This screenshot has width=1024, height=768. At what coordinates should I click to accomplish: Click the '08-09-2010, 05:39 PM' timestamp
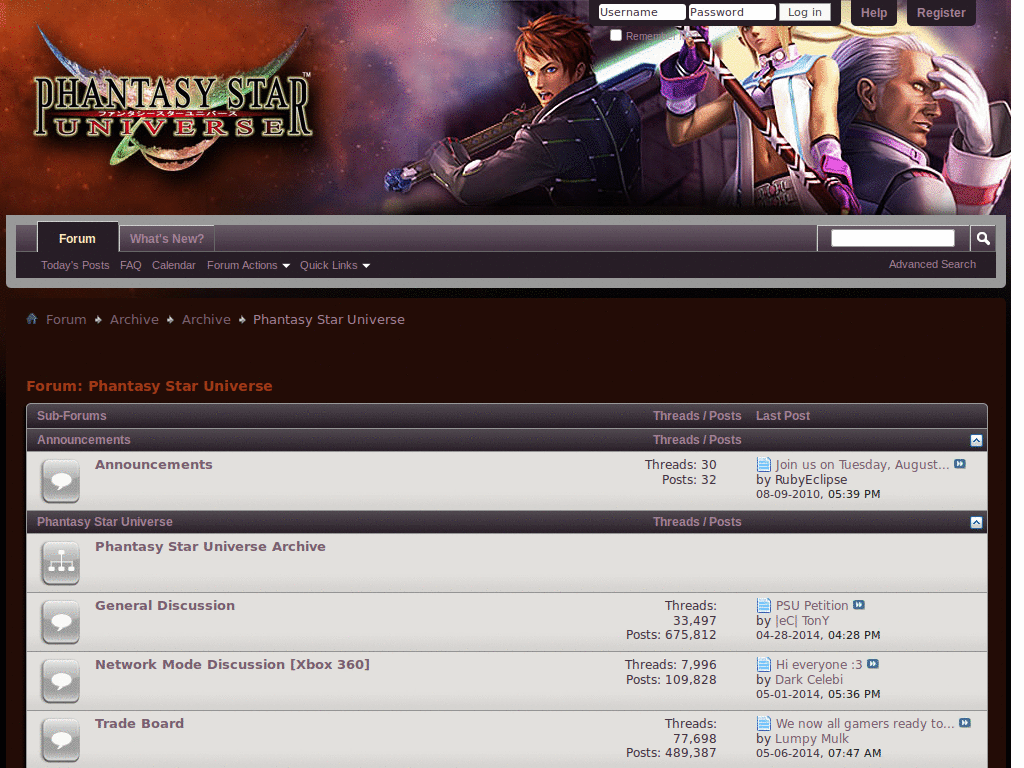[x=818, y=494]
